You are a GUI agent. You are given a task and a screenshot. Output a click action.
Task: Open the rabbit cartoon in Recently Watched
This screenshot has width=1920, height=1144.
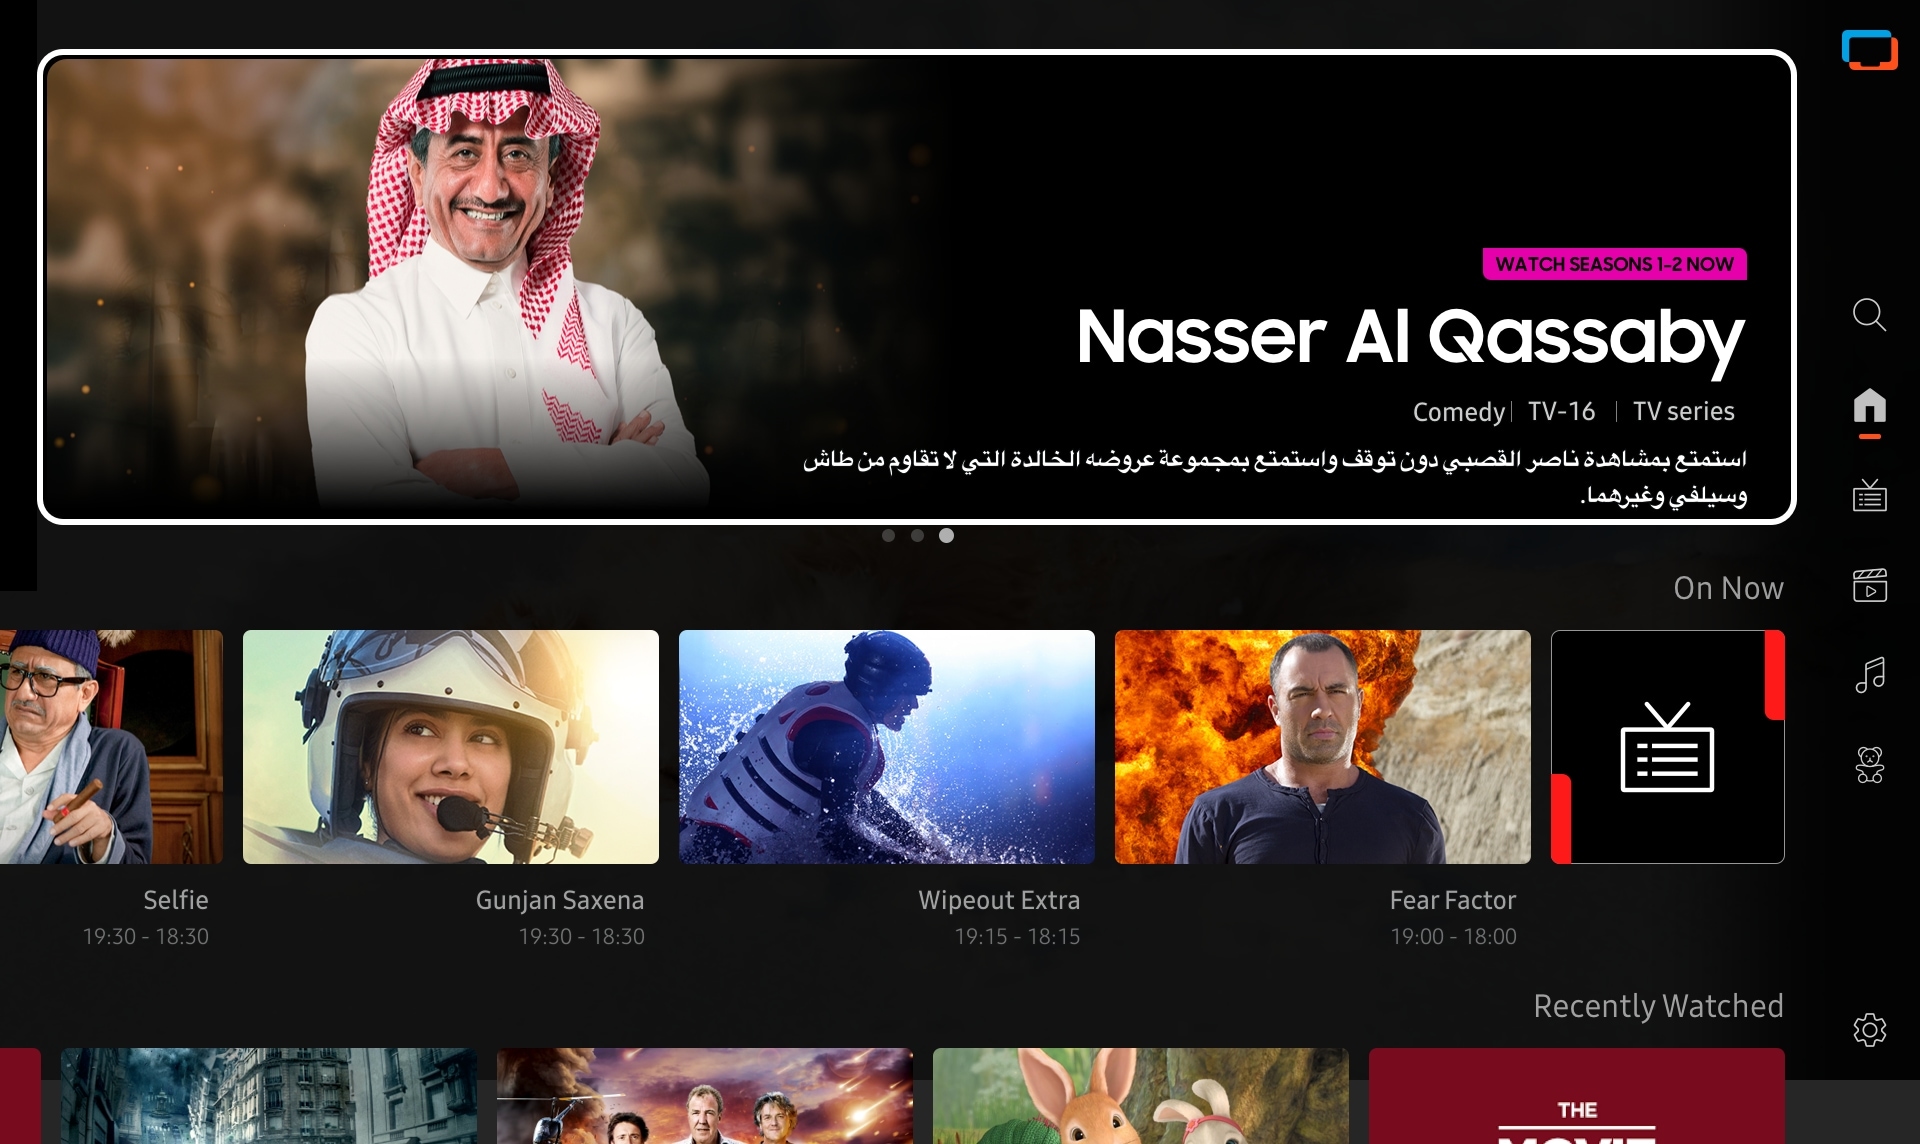click(x=1140, y=1096)
